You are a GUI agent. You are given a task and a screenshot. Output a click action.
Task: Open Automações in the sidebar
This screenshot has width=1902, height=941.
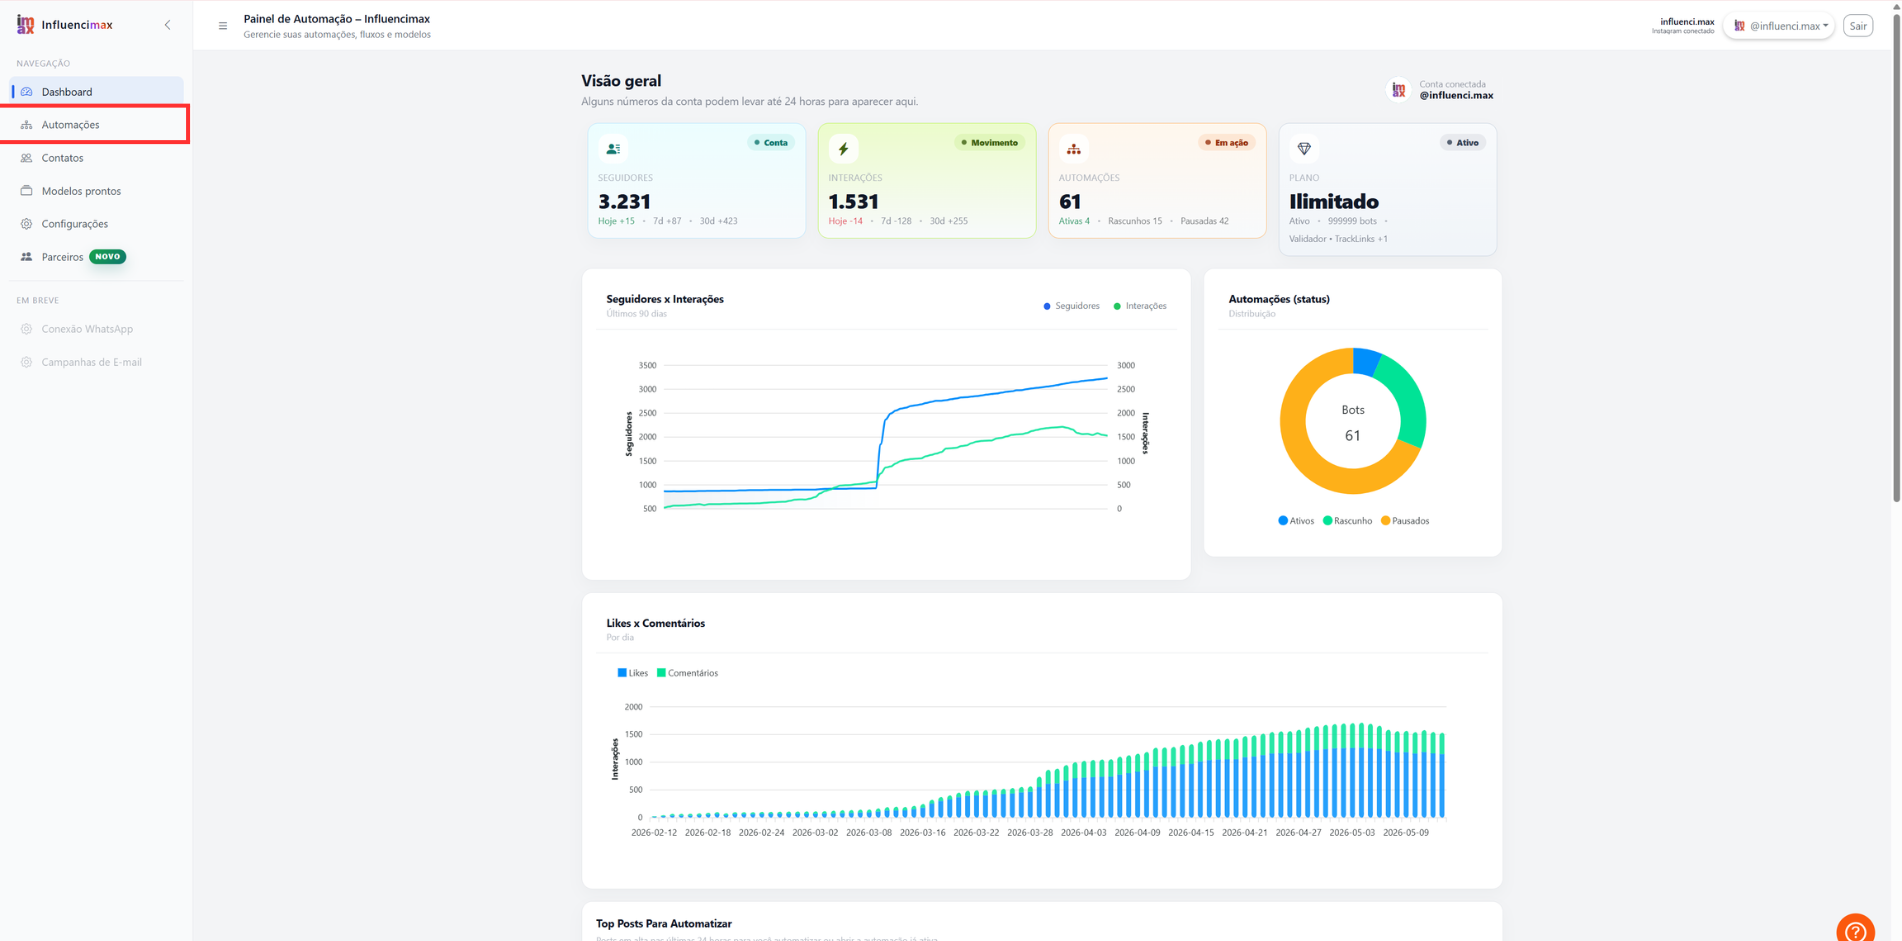coord(96,125)
